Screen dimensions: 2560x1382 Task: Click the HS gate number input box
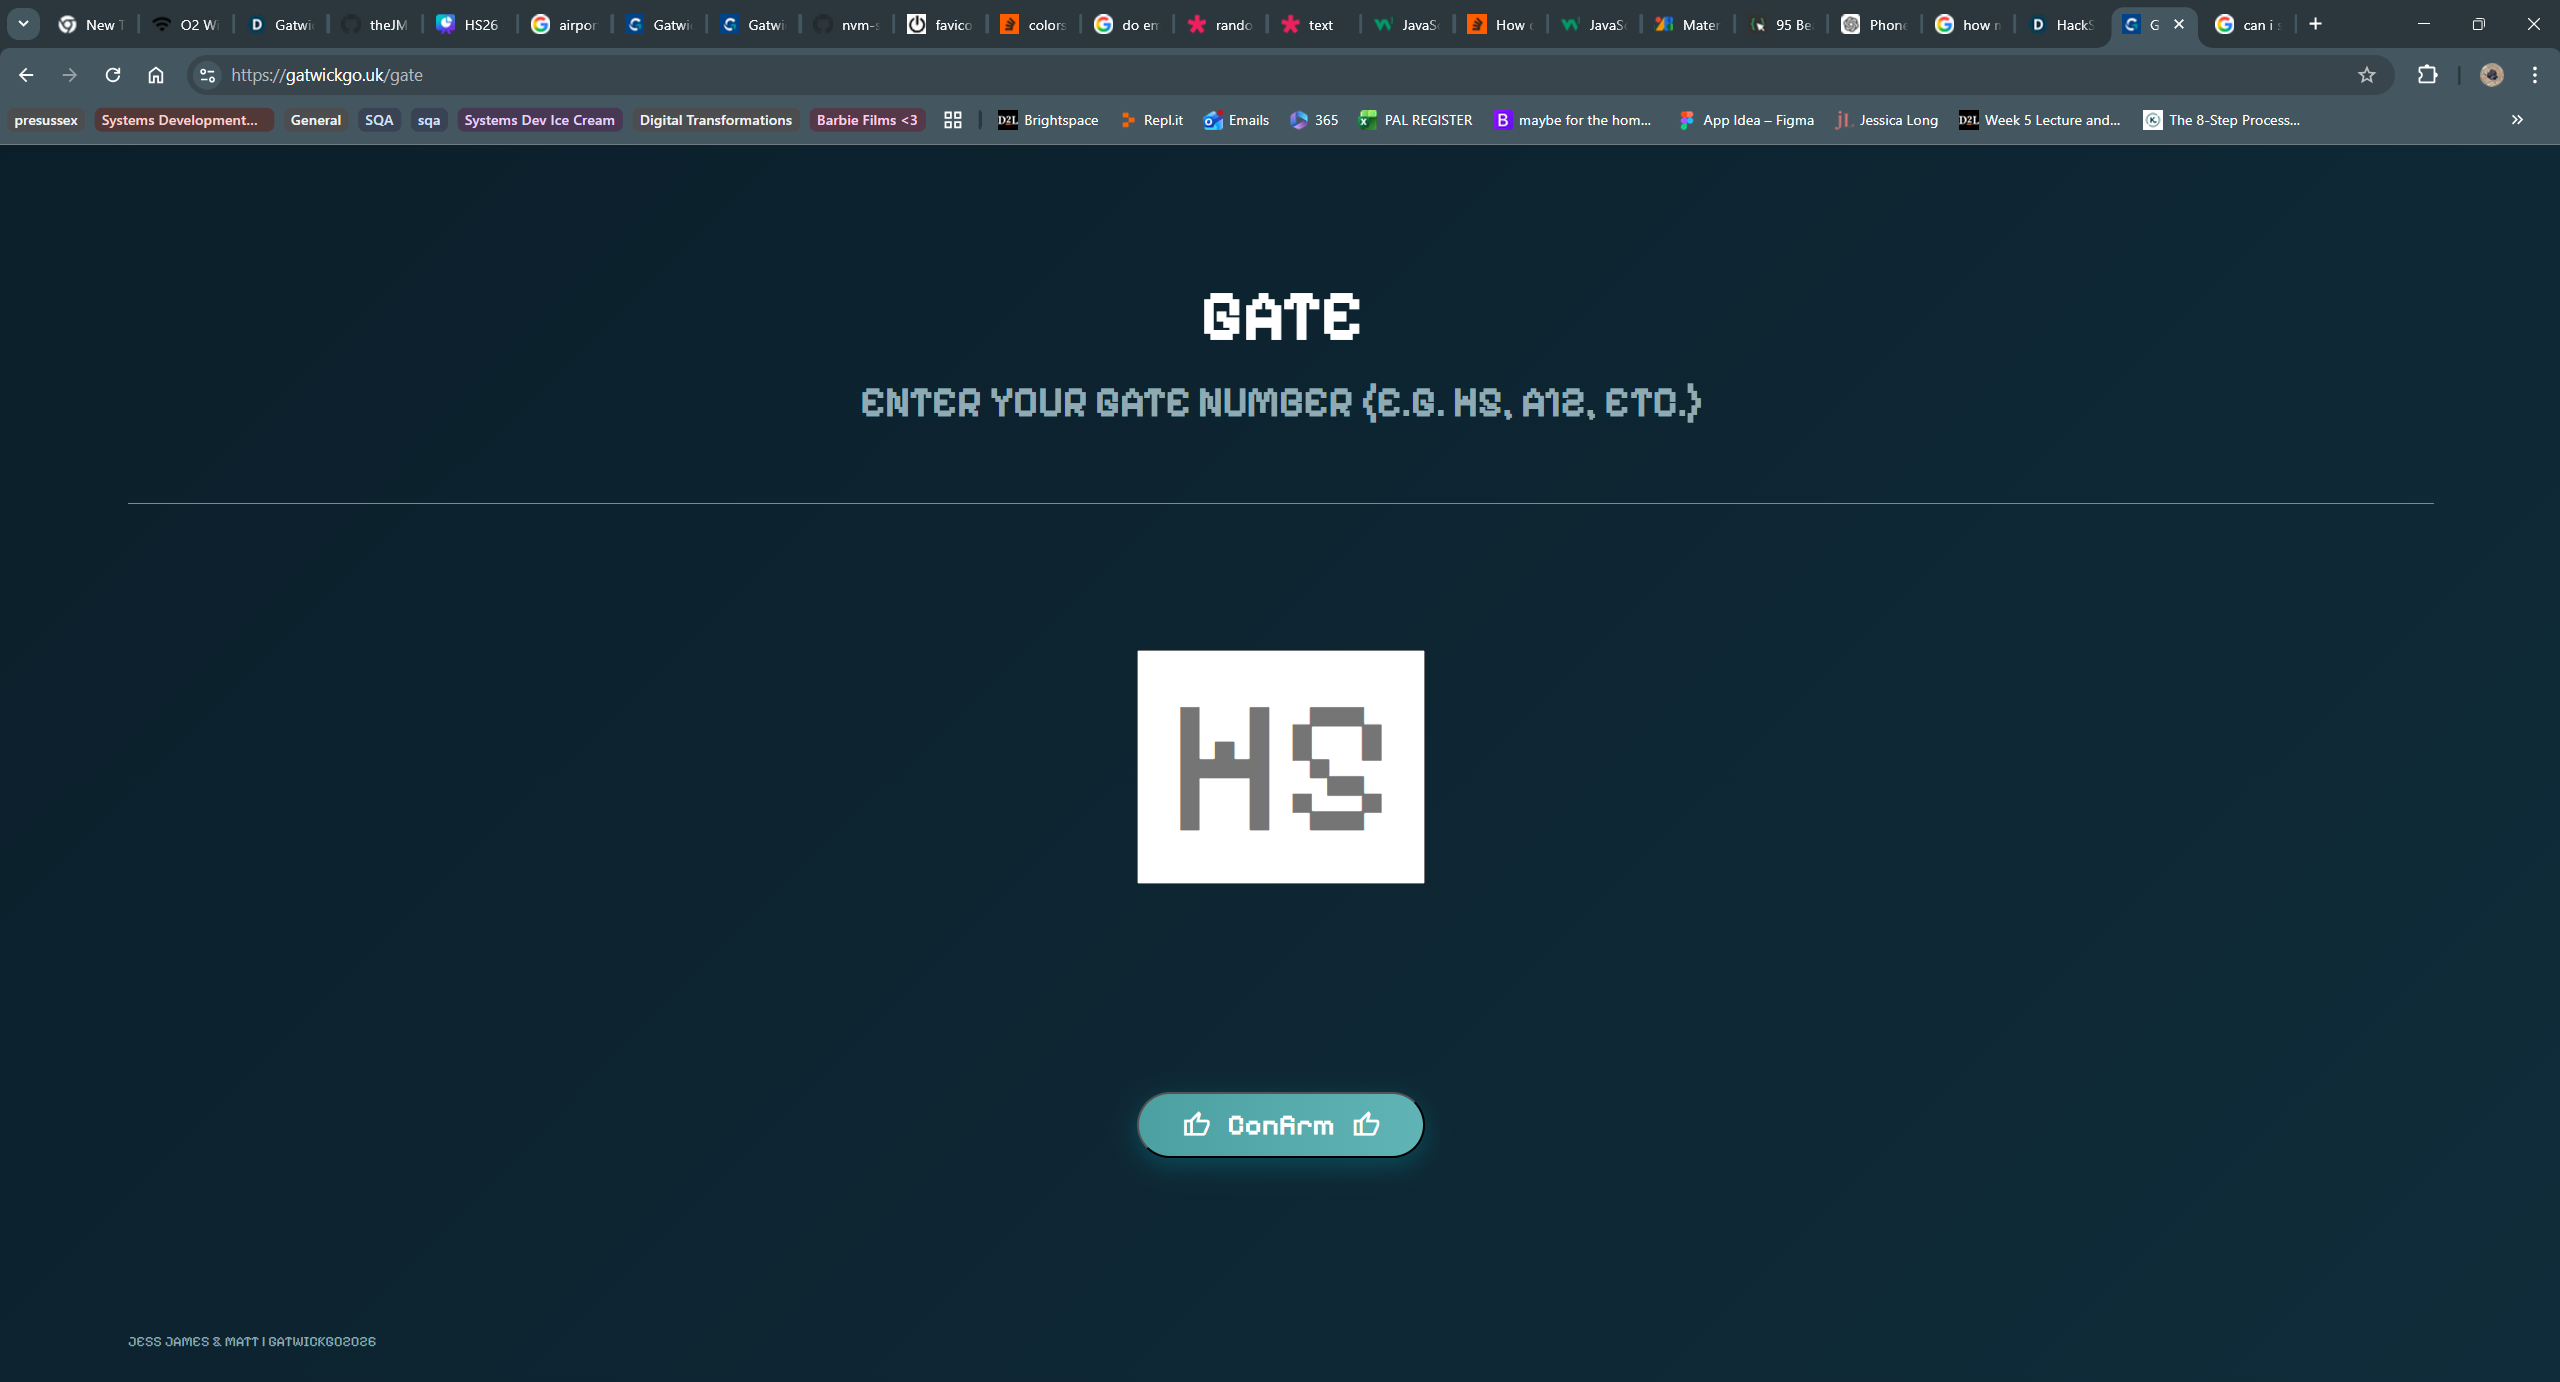(1280, 767)
